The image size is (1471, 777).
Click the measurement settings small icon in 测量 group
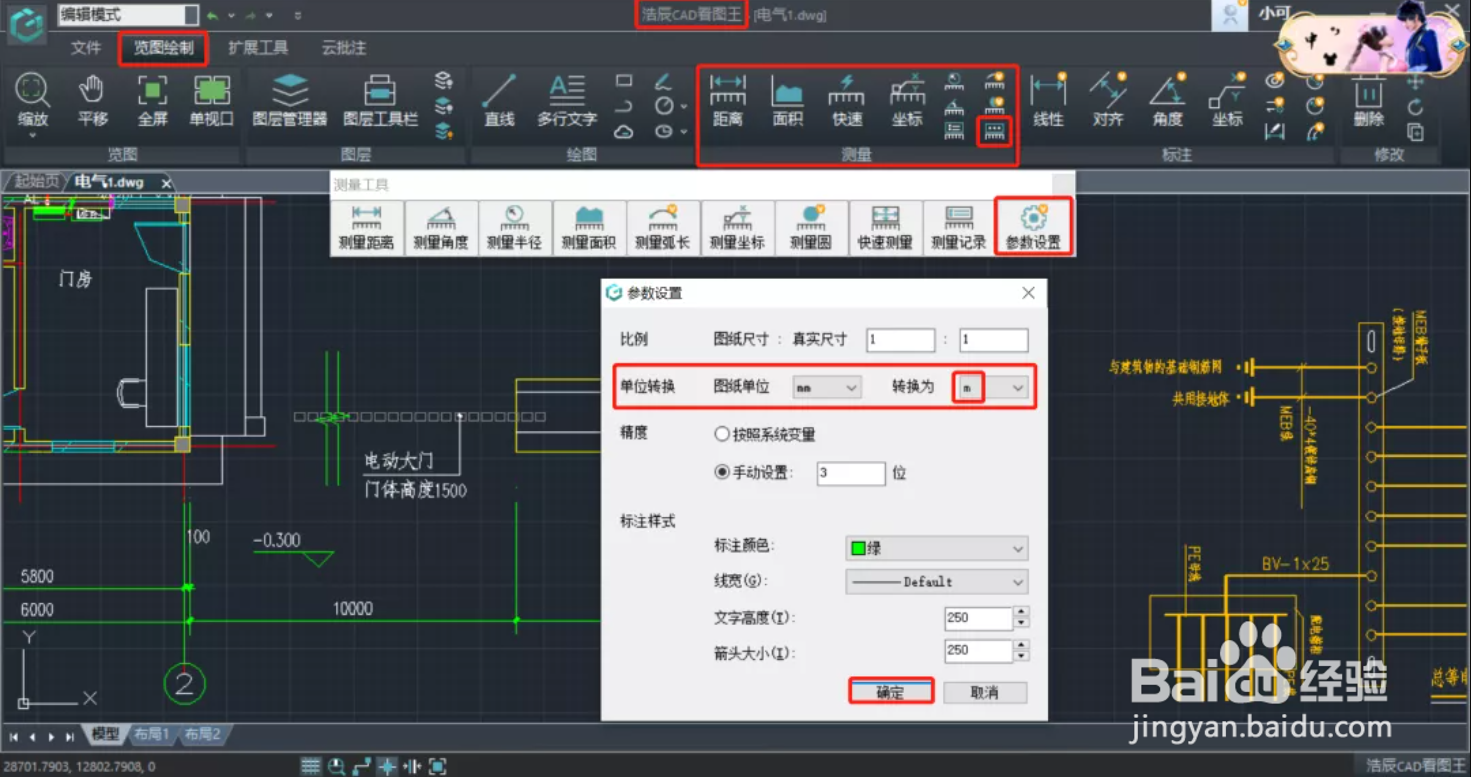994,131
